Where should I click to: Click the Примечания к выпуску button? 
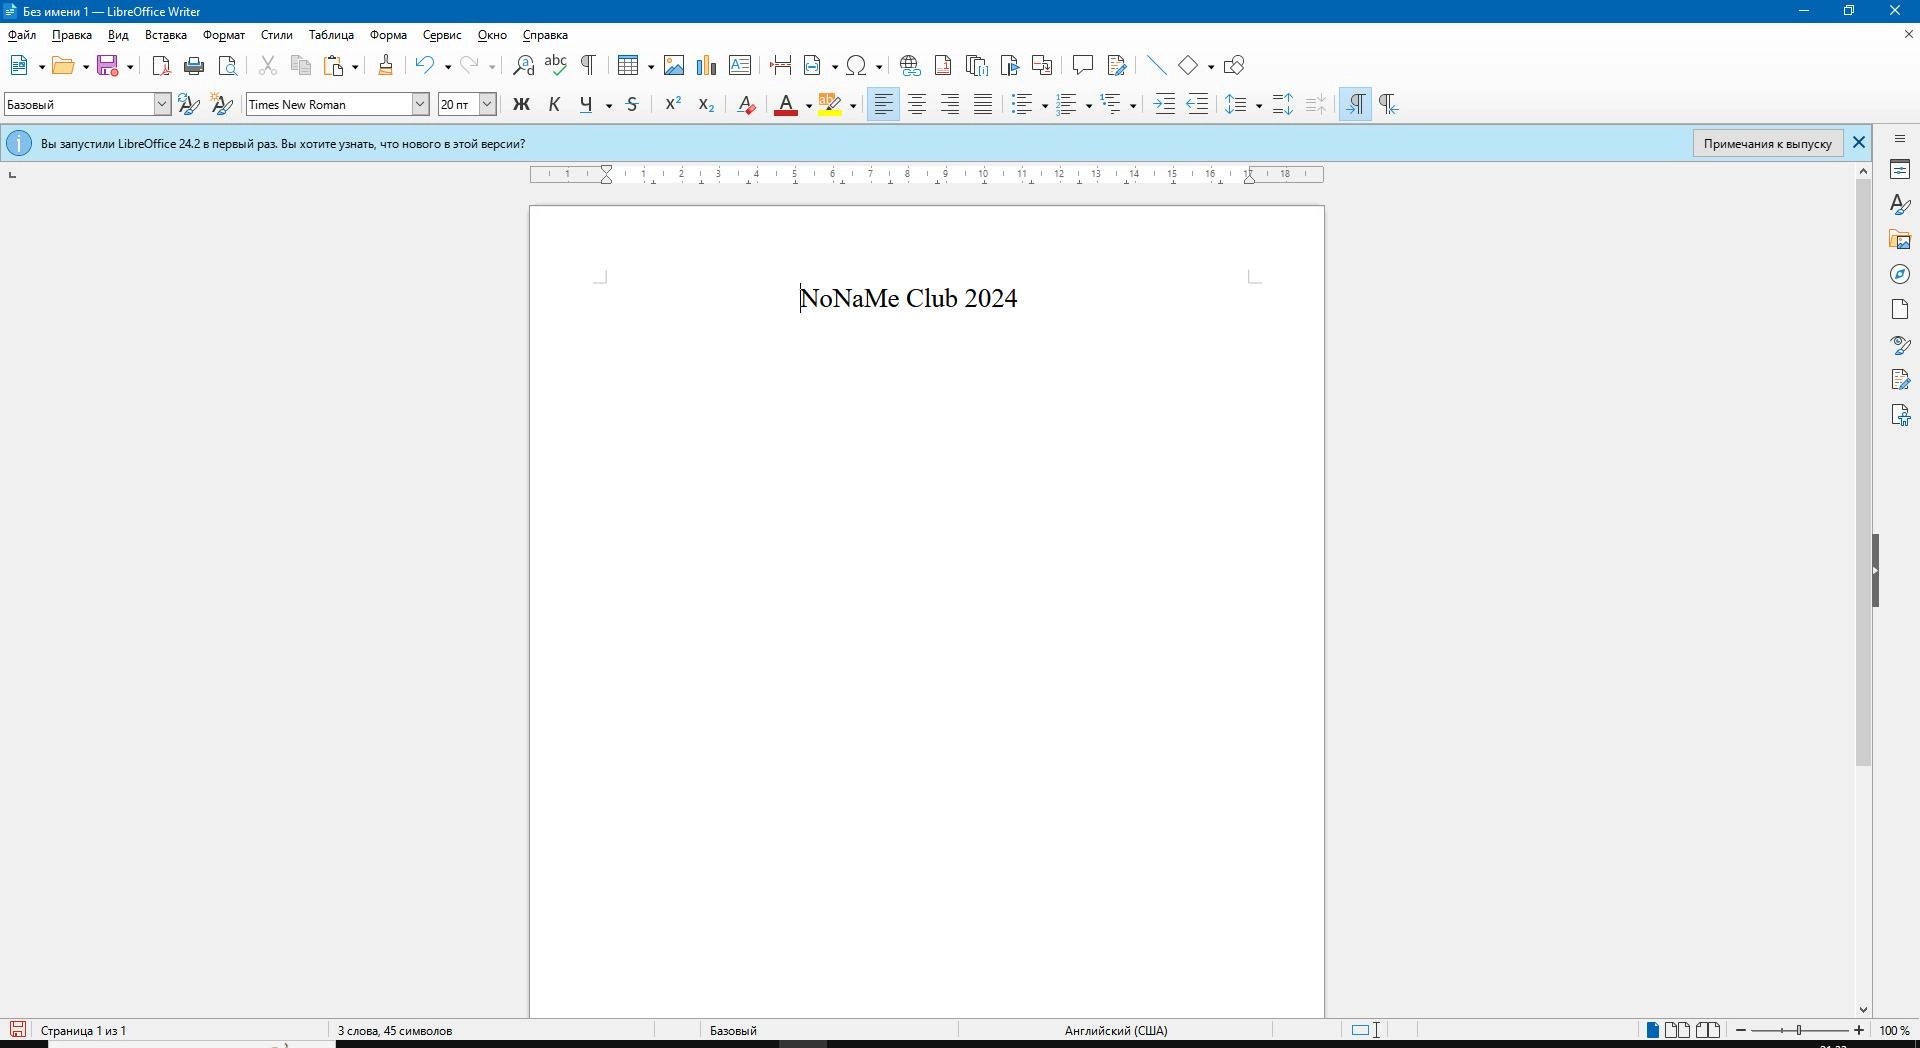[x=1768, y=144]
